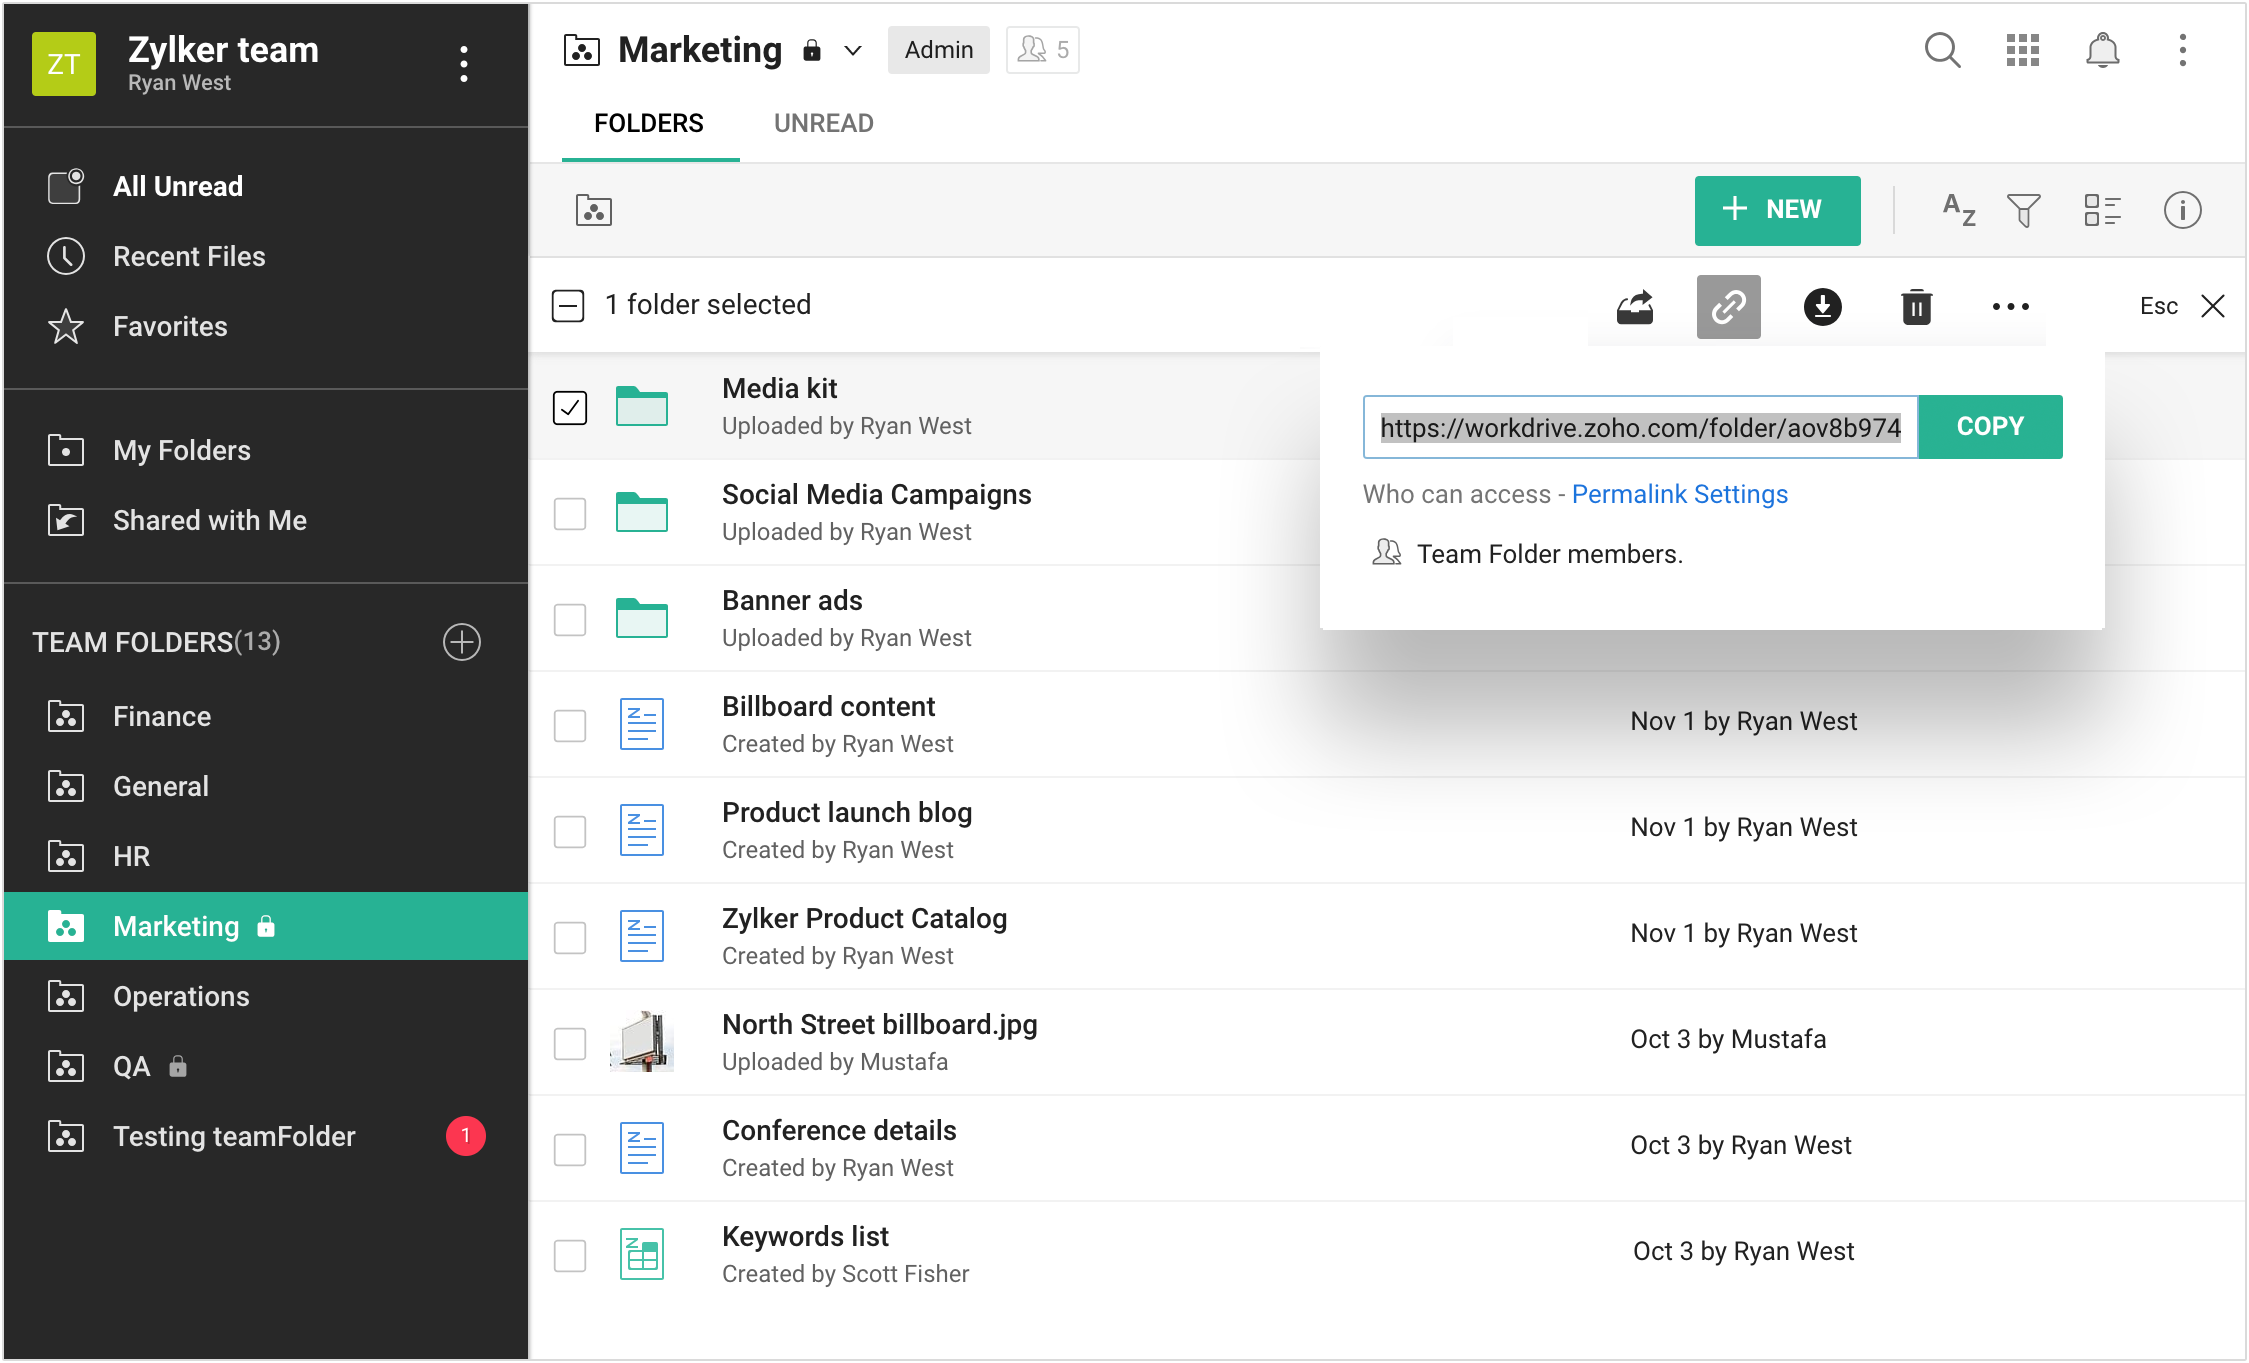The image size is (2249, 1363).
Task: Toggle the select-all checkbox beside '1 folder selected'
Action: tap(568, 305)
